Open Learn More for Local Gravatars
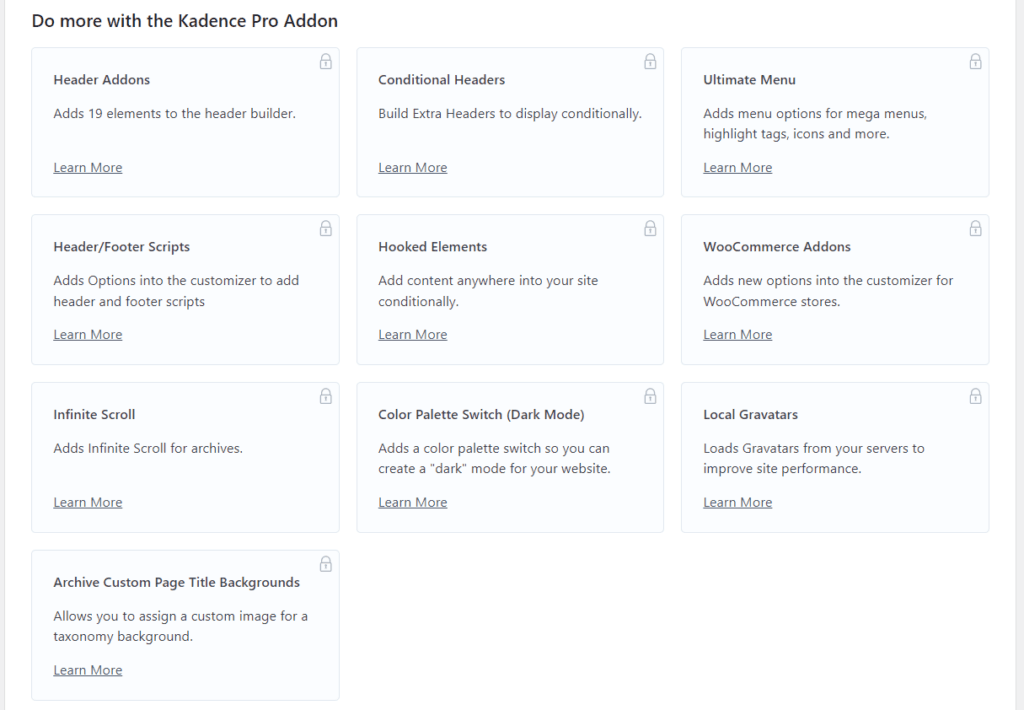This screenshot has width=1024, height=710. [737, 501]
